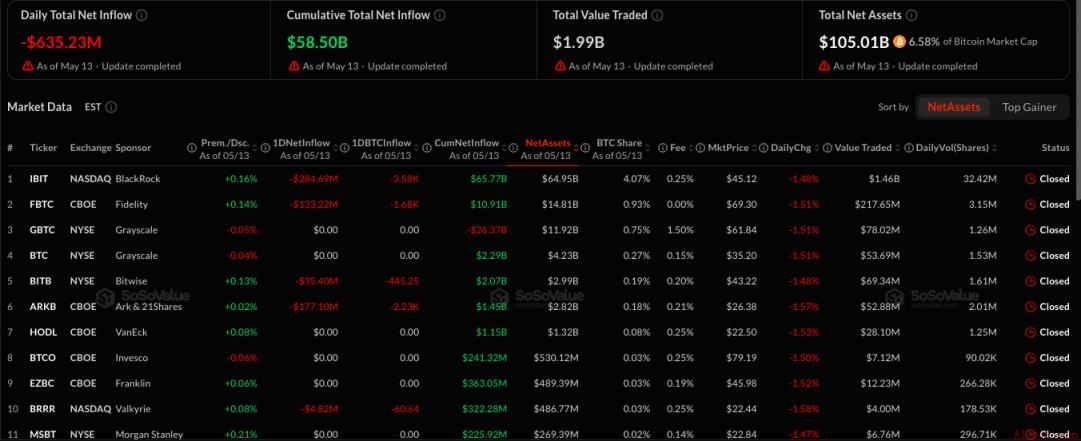
Task: Click the clock status icon in IBIT row
Action: point(1031,178)
